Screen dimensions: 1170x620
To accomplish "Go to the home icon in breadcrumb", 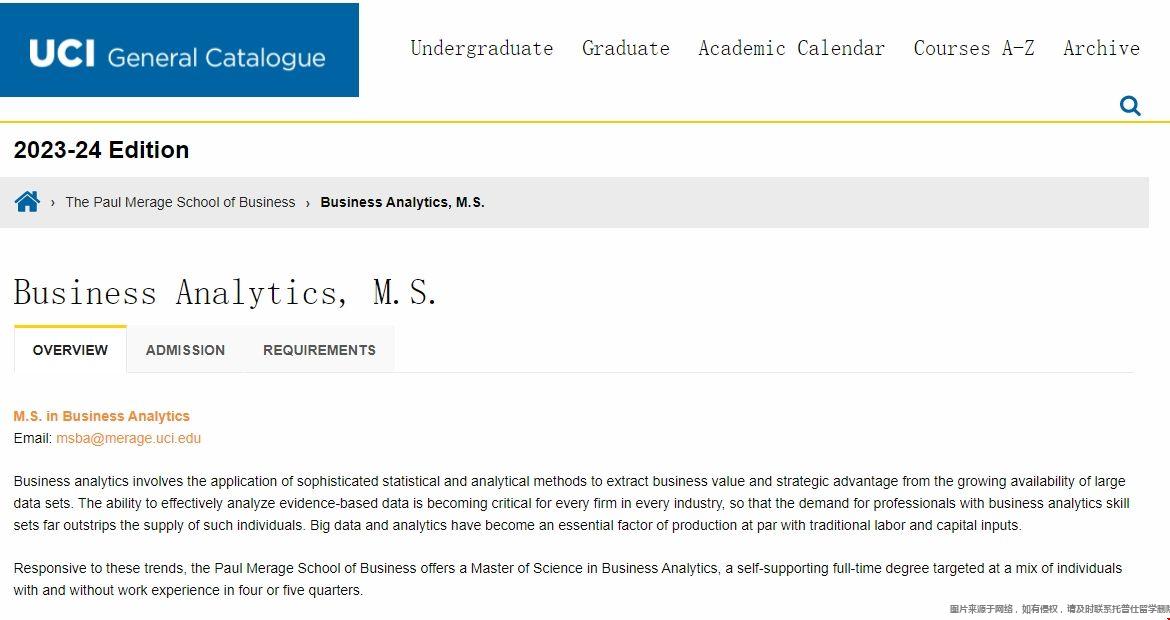I will tap(27, 201).
